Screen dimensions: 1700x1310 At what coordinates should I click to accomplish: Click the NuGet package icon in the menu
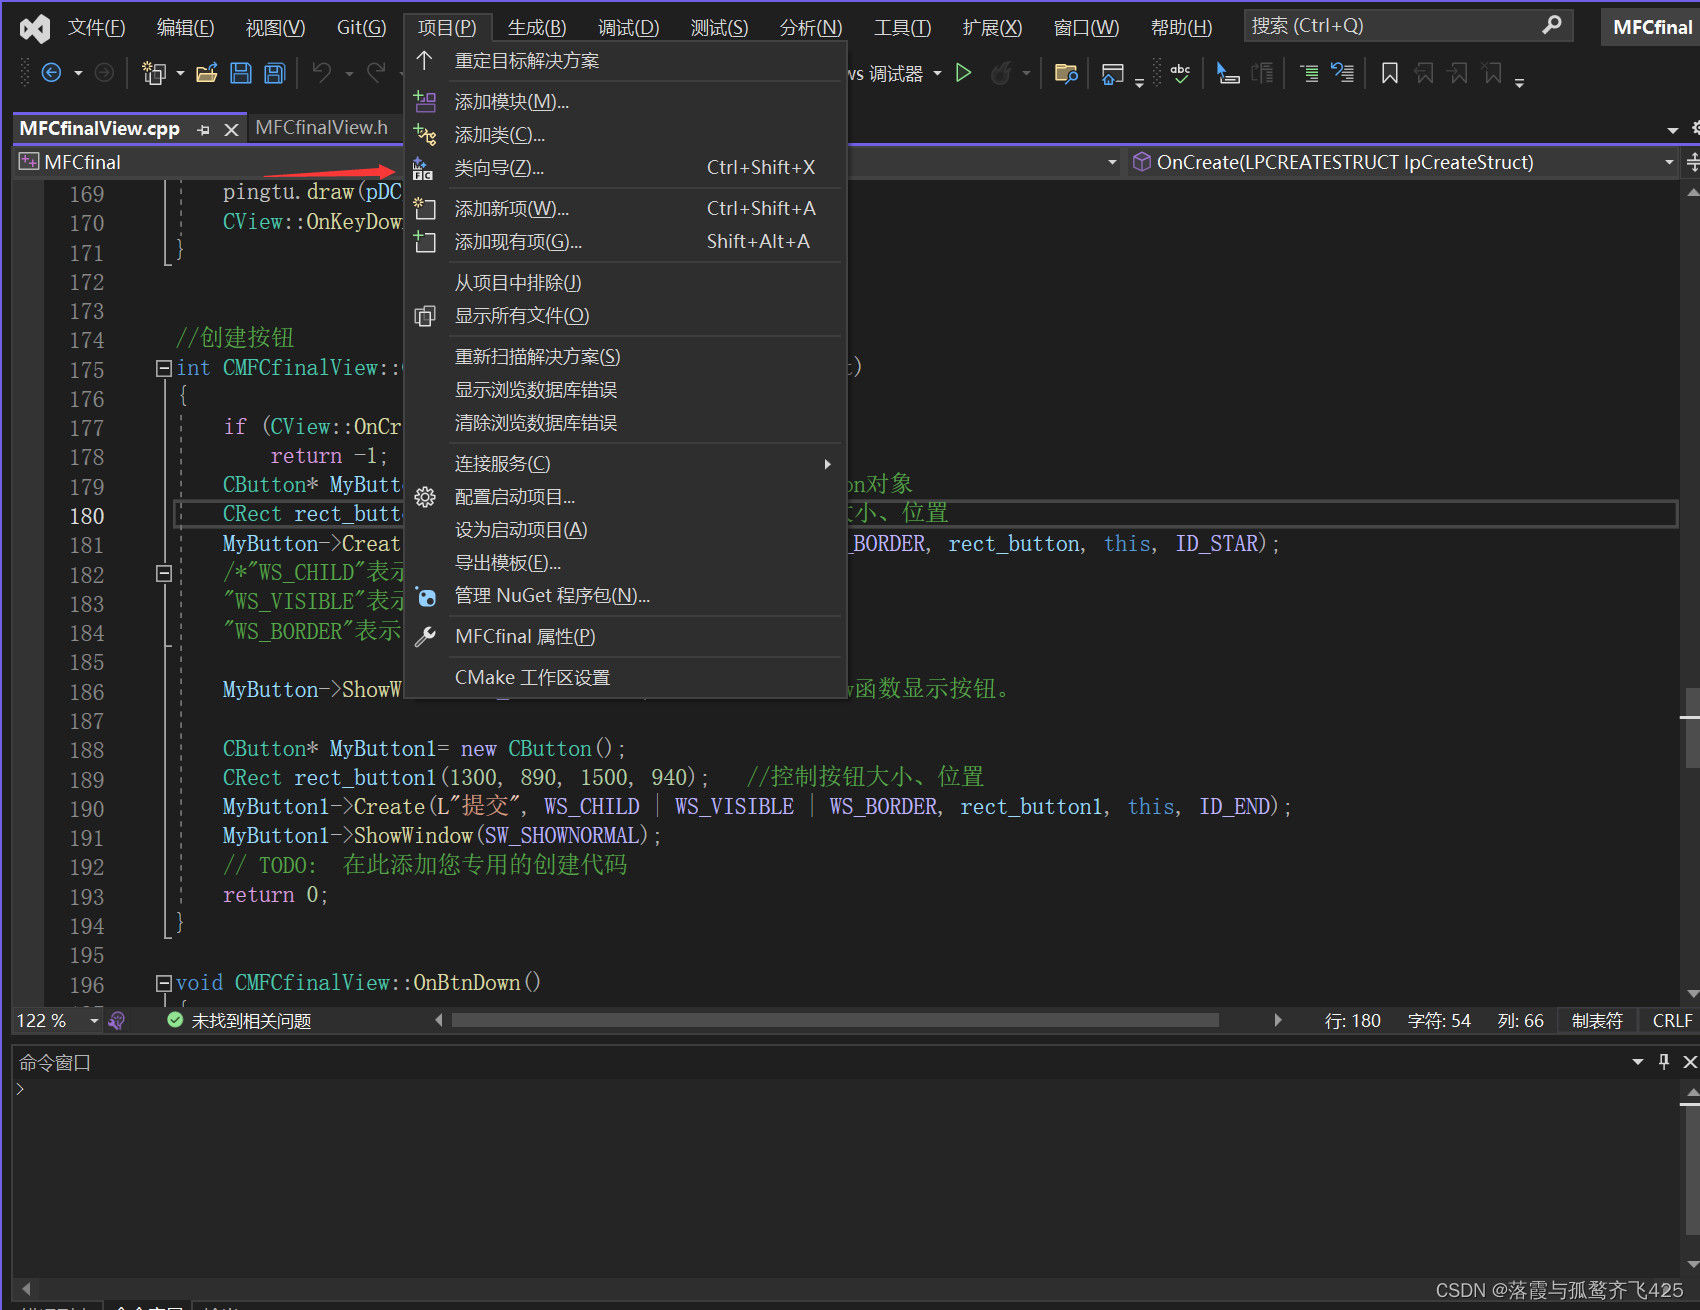click(x=425, y=596)
